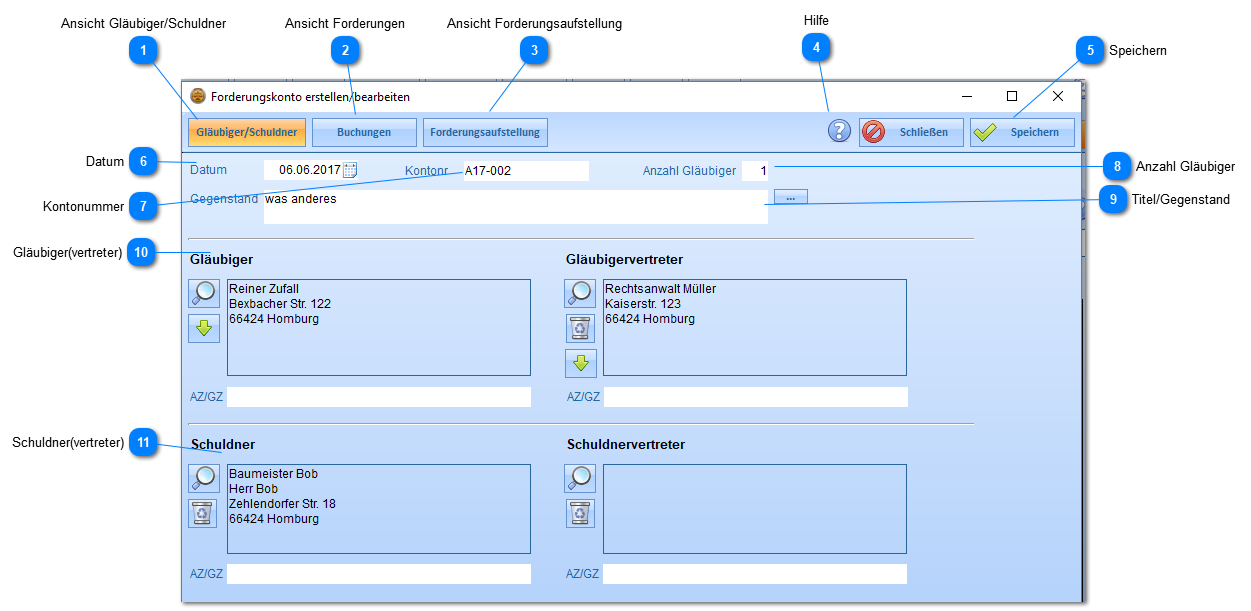The height and width of the screenshot is (611, 1251).
Task: Switch to the Gläubiger/Schuldner tab
Action: pyautogui.click(x=246, y=132)
